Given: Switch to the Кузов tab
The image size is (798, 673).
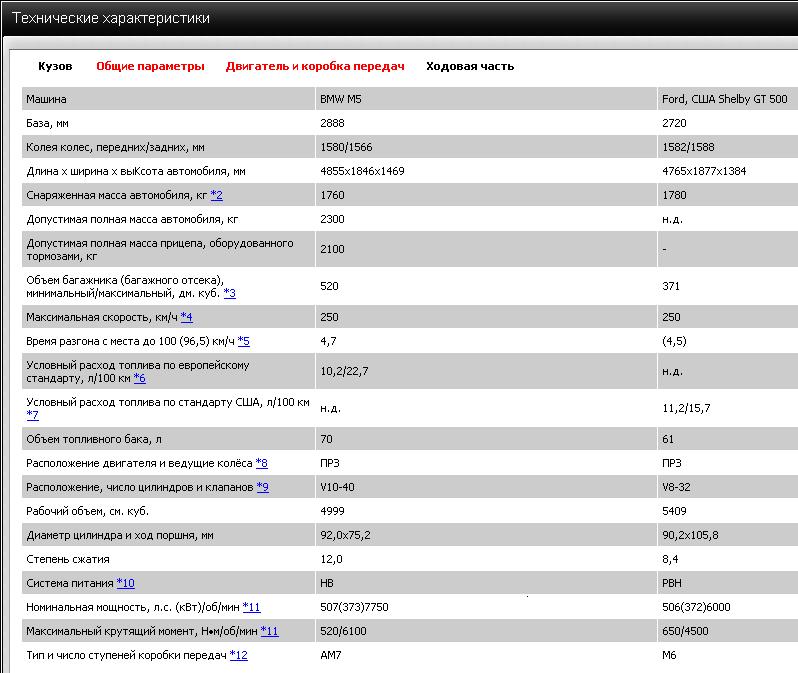Looking at the screenshot, I should click(x=55, y=66).
